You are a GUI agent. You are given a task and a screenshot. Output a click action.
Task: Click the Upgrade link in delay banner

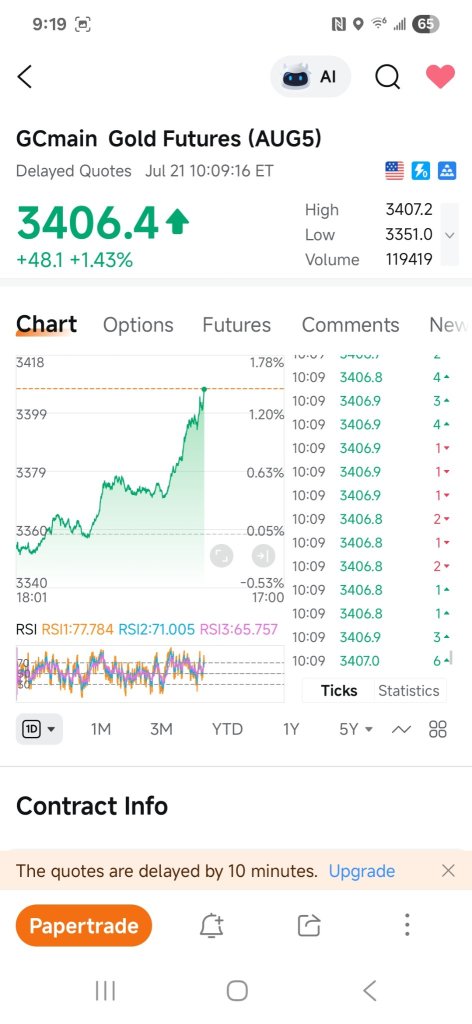(x=362, y=871)
